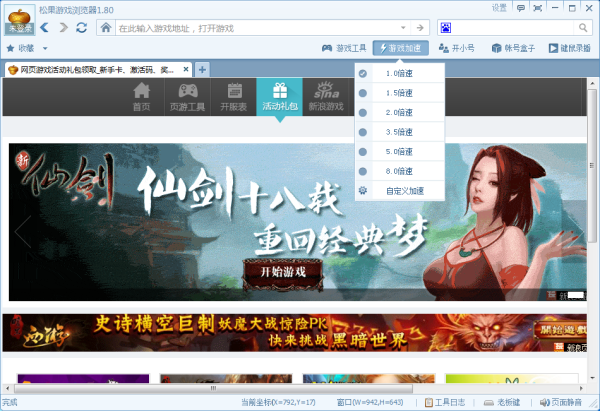
Task: Open the 游戏工具 game tools
Action: (344, 47)
